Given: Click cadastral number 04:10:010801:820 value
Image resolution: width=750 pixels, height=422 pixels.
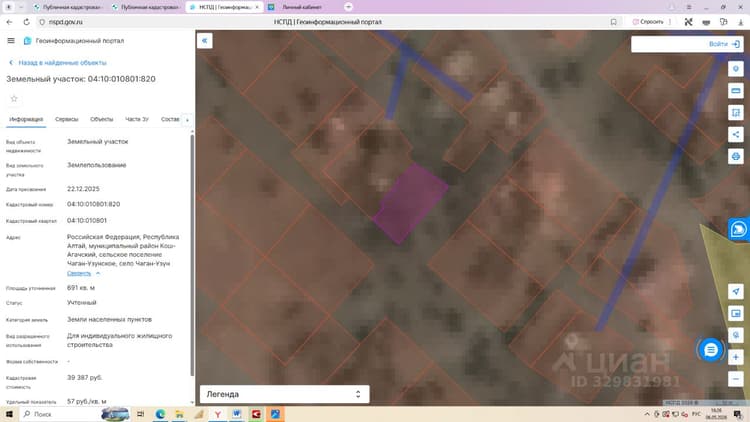Looking at the screenshot, I should pos(94,204).
